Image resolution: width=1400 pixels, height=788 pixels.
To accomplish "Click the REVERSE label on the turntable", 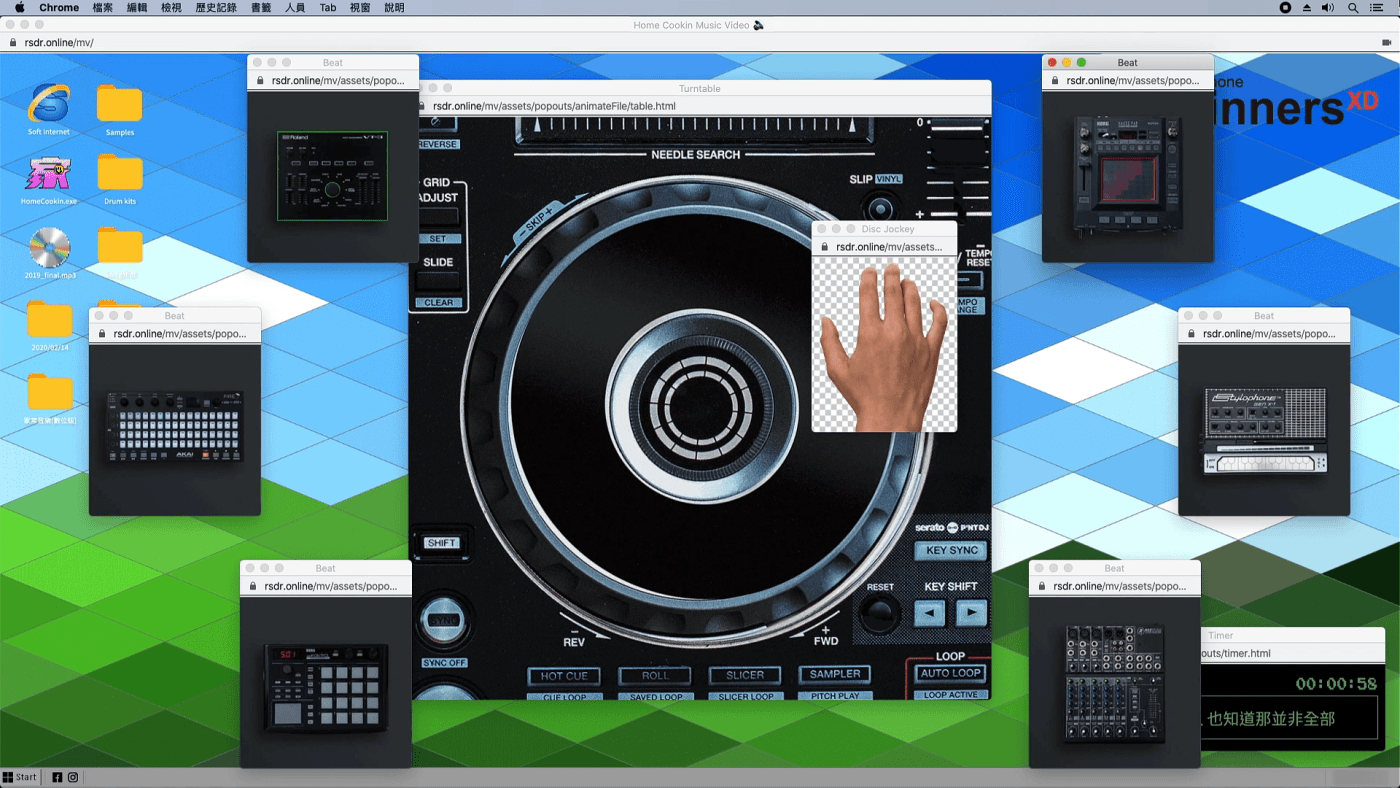I will [x=438, y=144].
